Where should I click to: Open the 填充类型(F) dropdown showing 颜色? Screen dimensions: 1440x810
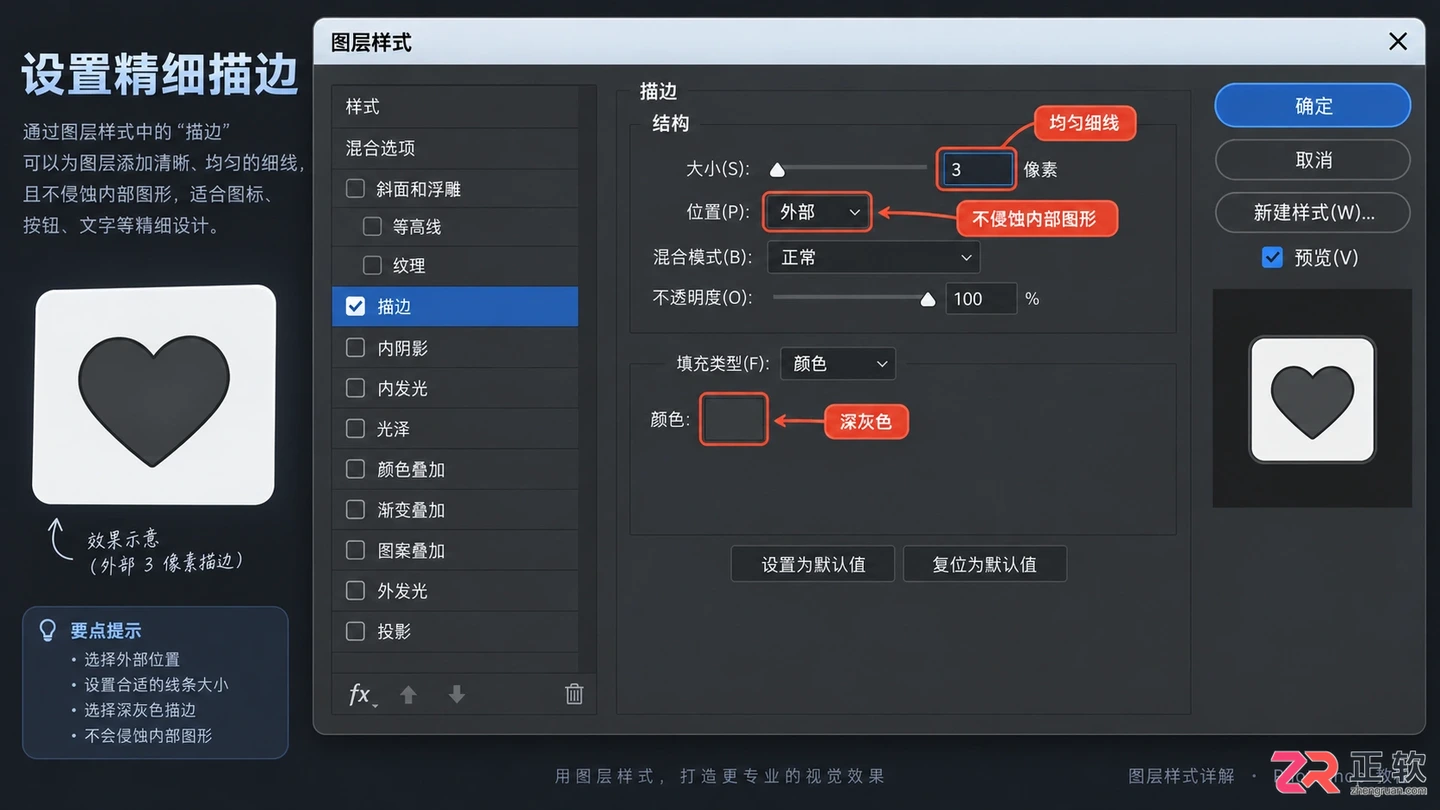838,364
